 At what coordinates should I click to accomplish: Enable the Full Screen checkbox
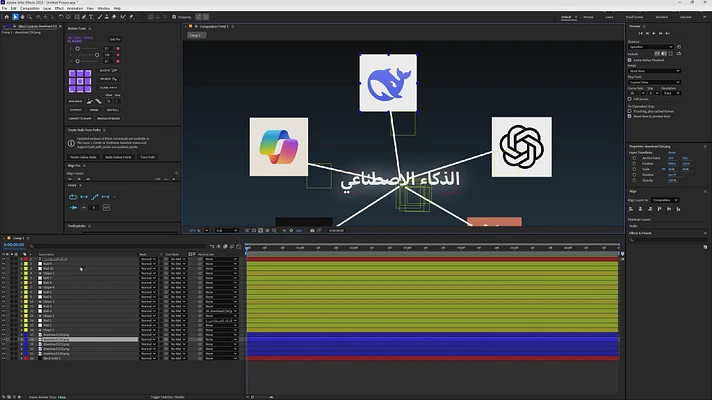(x=630, y=99)
